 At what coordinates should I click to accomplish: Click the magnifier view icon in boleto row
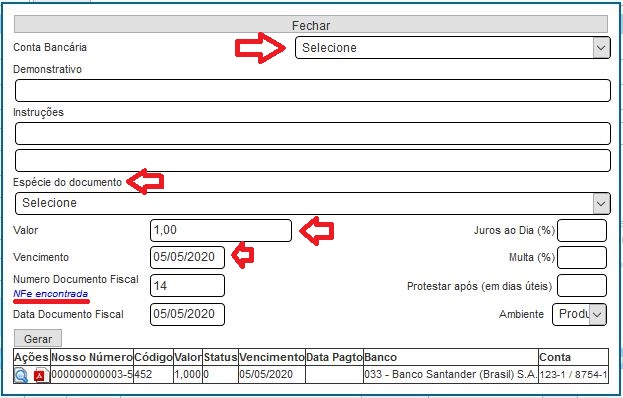[x=21, y=375]
